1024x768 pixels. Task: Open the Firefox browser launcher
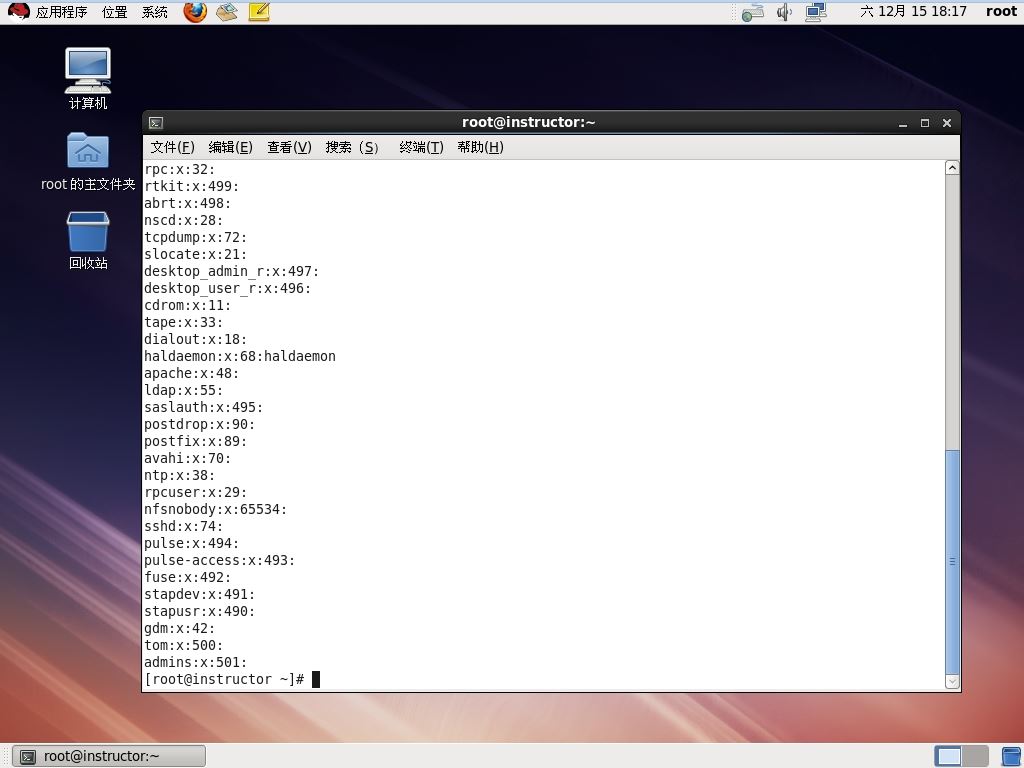click(x=195, y=12)
